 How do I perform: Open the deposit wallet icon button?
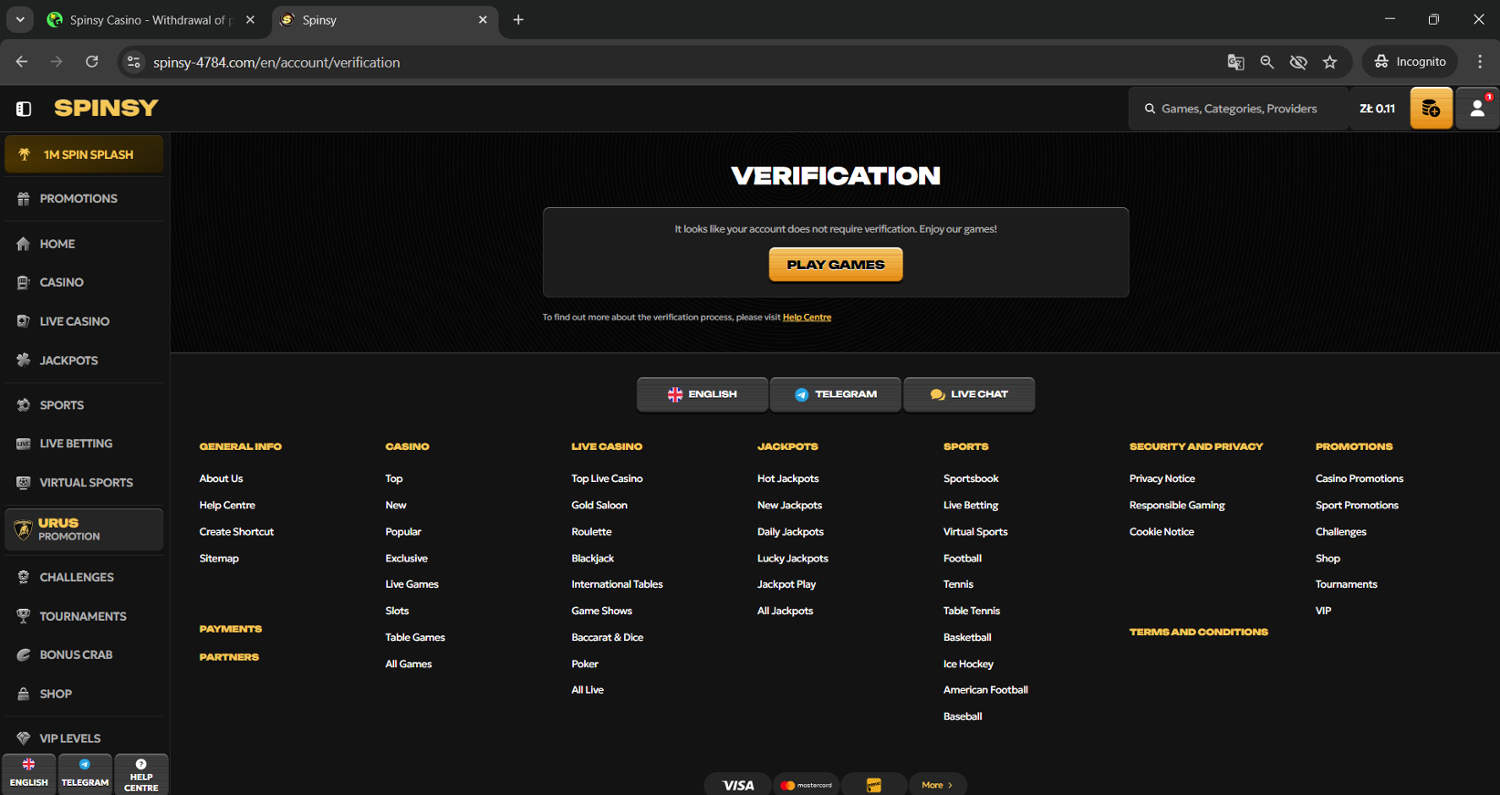(x=1431, y=109)
